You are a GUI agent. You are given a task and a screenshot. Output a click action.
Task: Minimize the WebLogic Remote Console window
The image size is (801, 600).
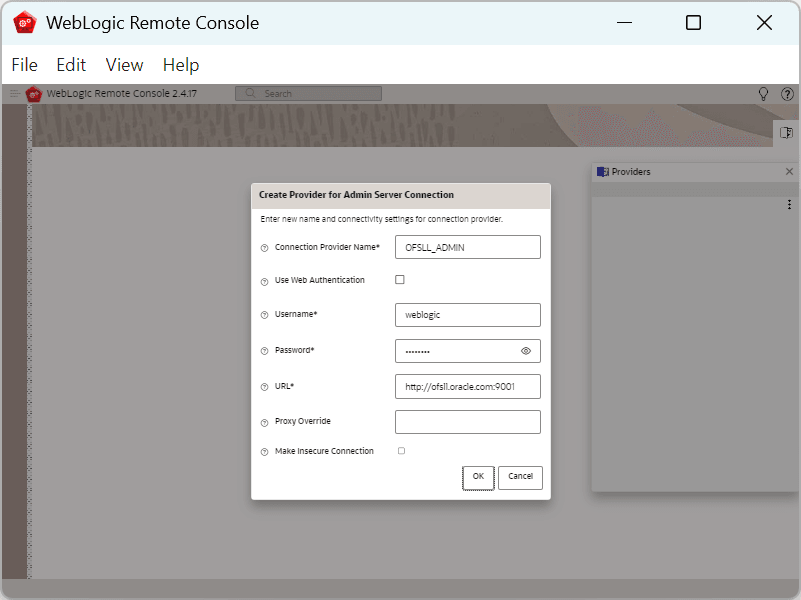click(x=624, y=22)
